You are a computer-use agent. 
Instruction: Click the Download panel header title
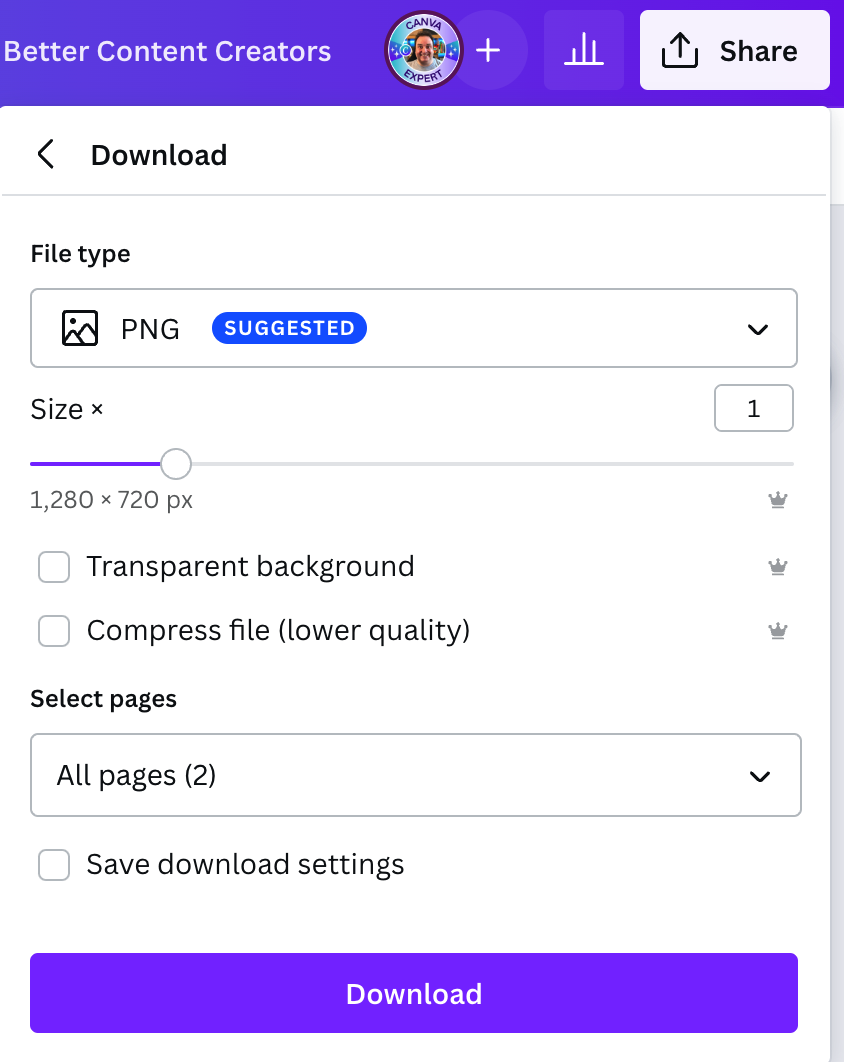coord(159,154)
